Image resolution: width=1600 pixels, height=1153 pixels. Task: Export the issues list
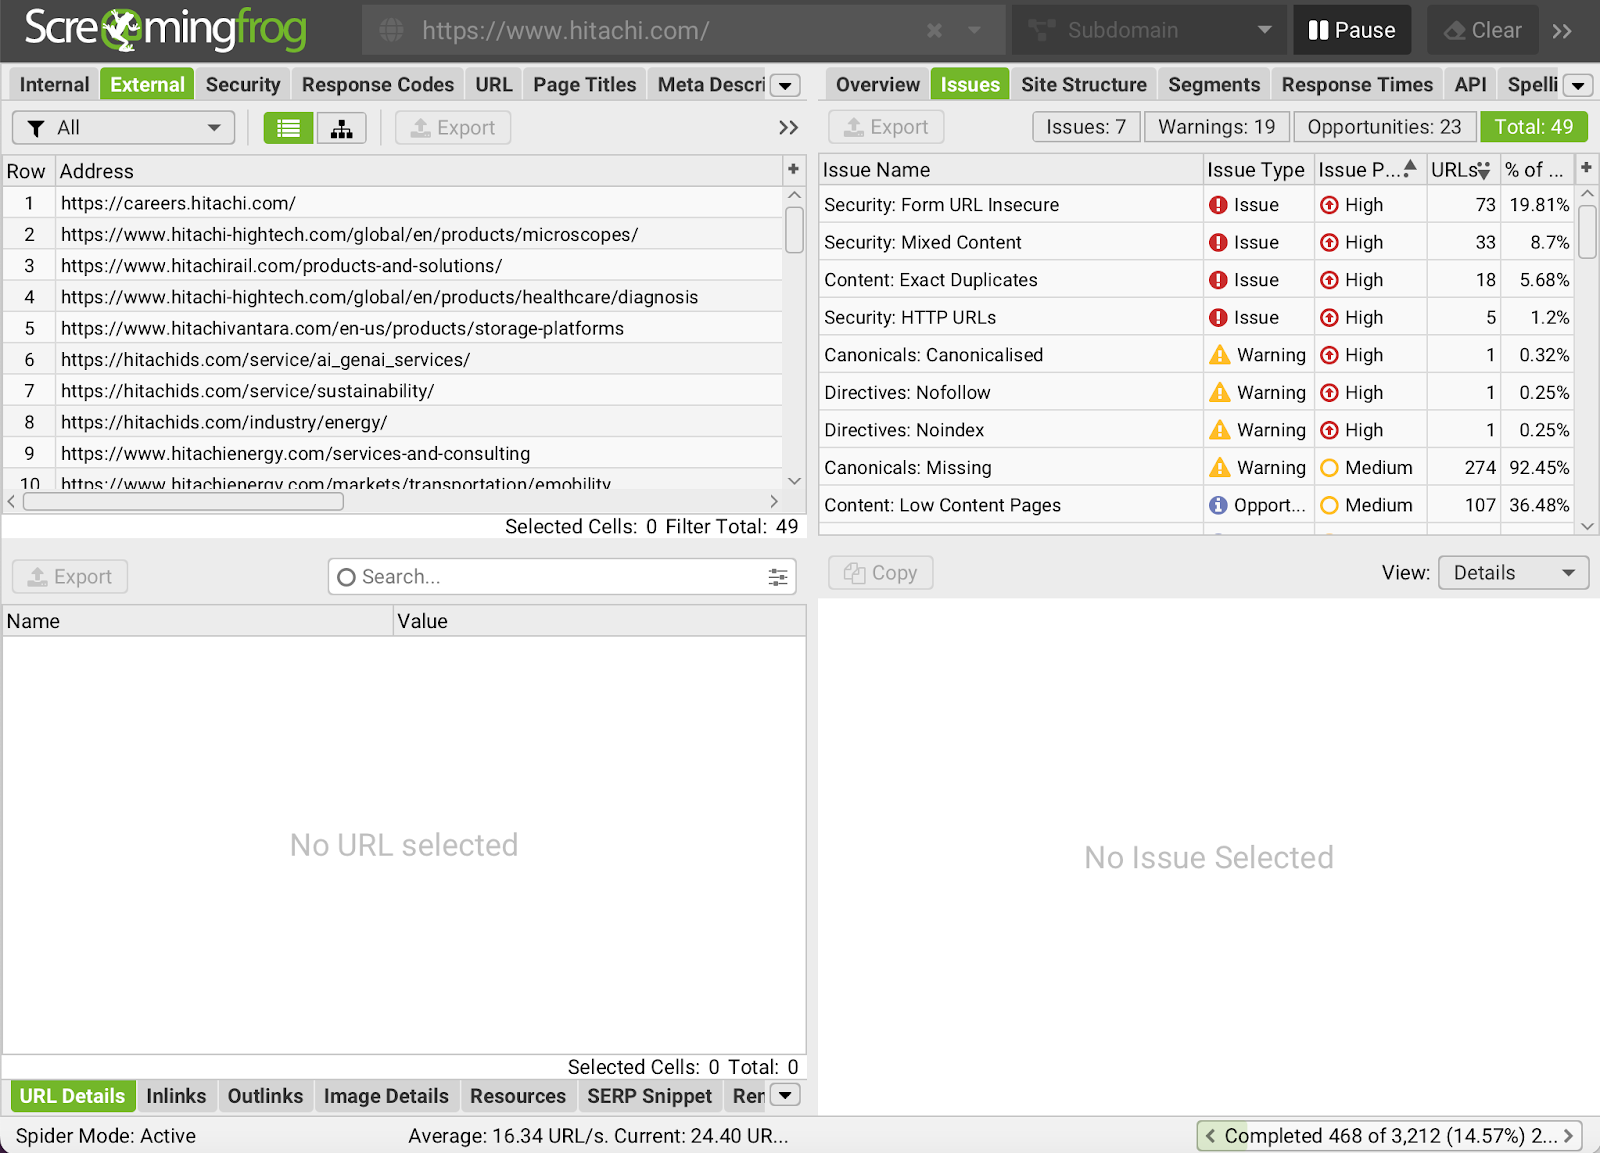coord(886,127)
